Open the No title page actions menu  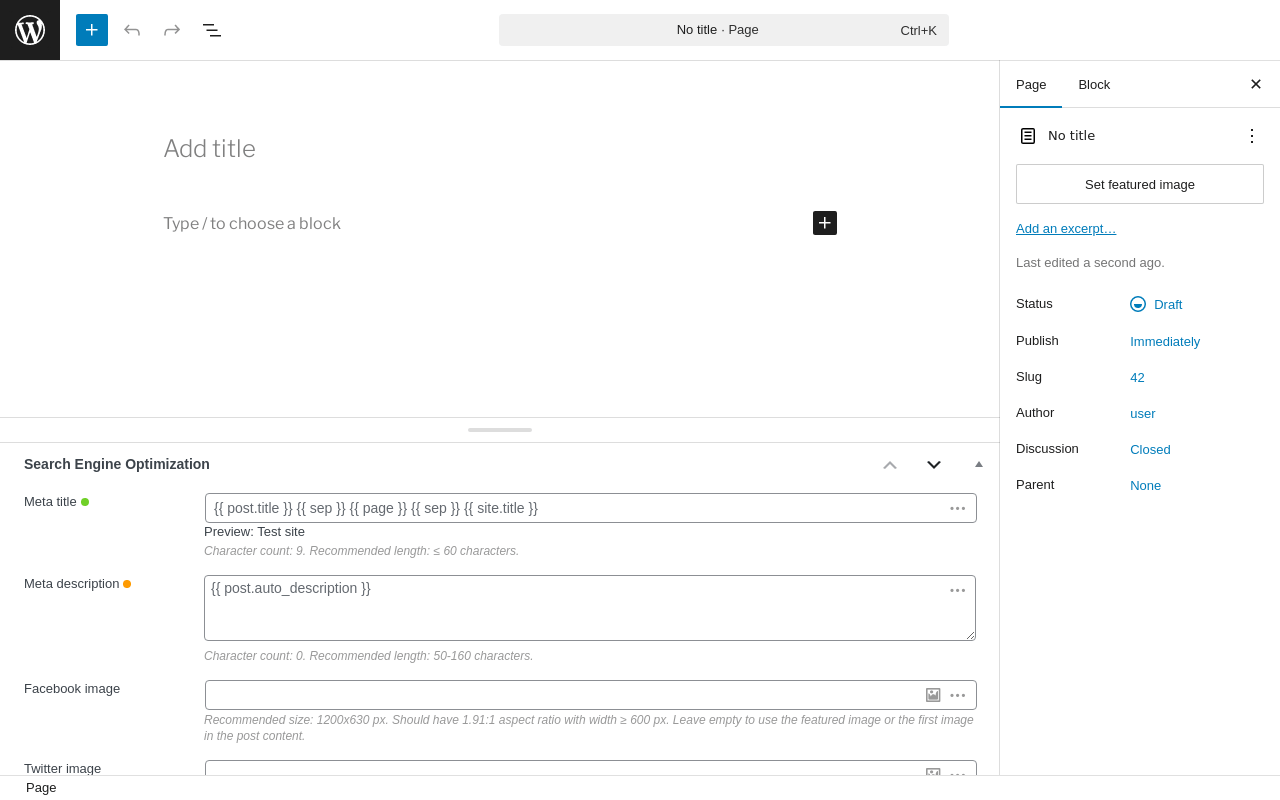point(1252,136)
